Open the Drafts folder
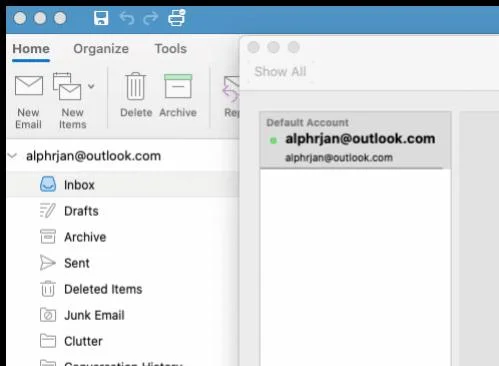 tap(123, 211)
